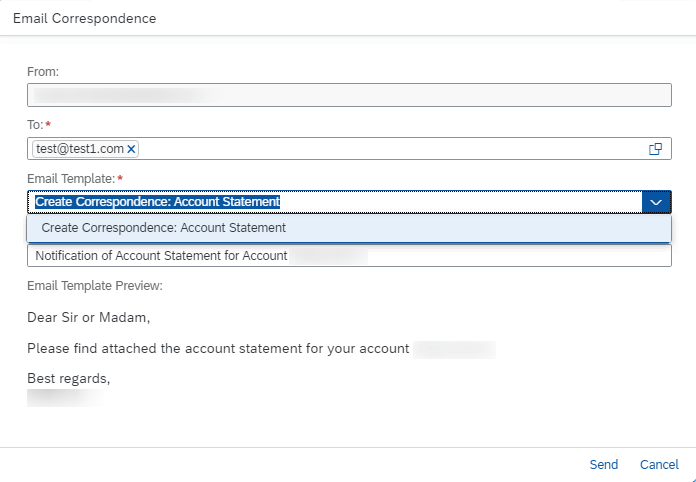Expand the Email Template dropdown arrow
The width and height of the screenshot is (696, 482).
pyautogui.click(x=656, y=202)
